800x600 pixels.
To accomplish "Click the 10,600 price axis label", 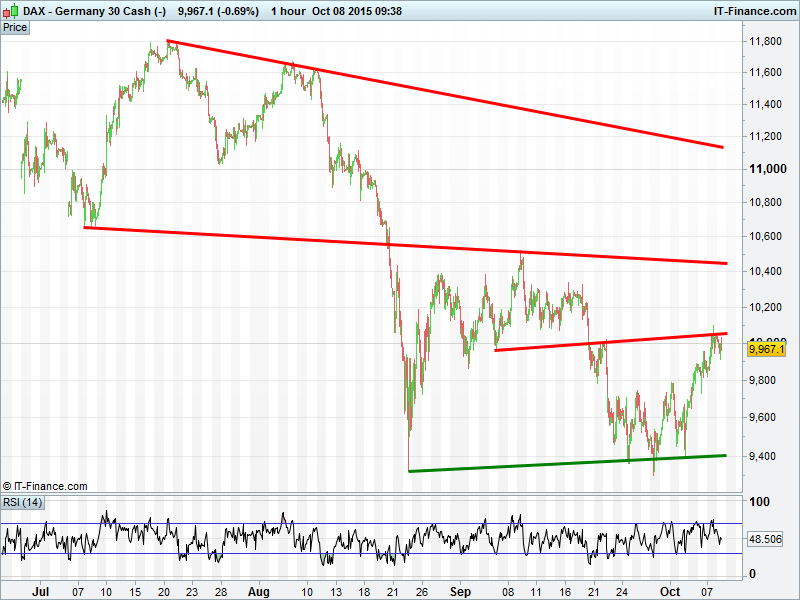I will pos(765,236).
